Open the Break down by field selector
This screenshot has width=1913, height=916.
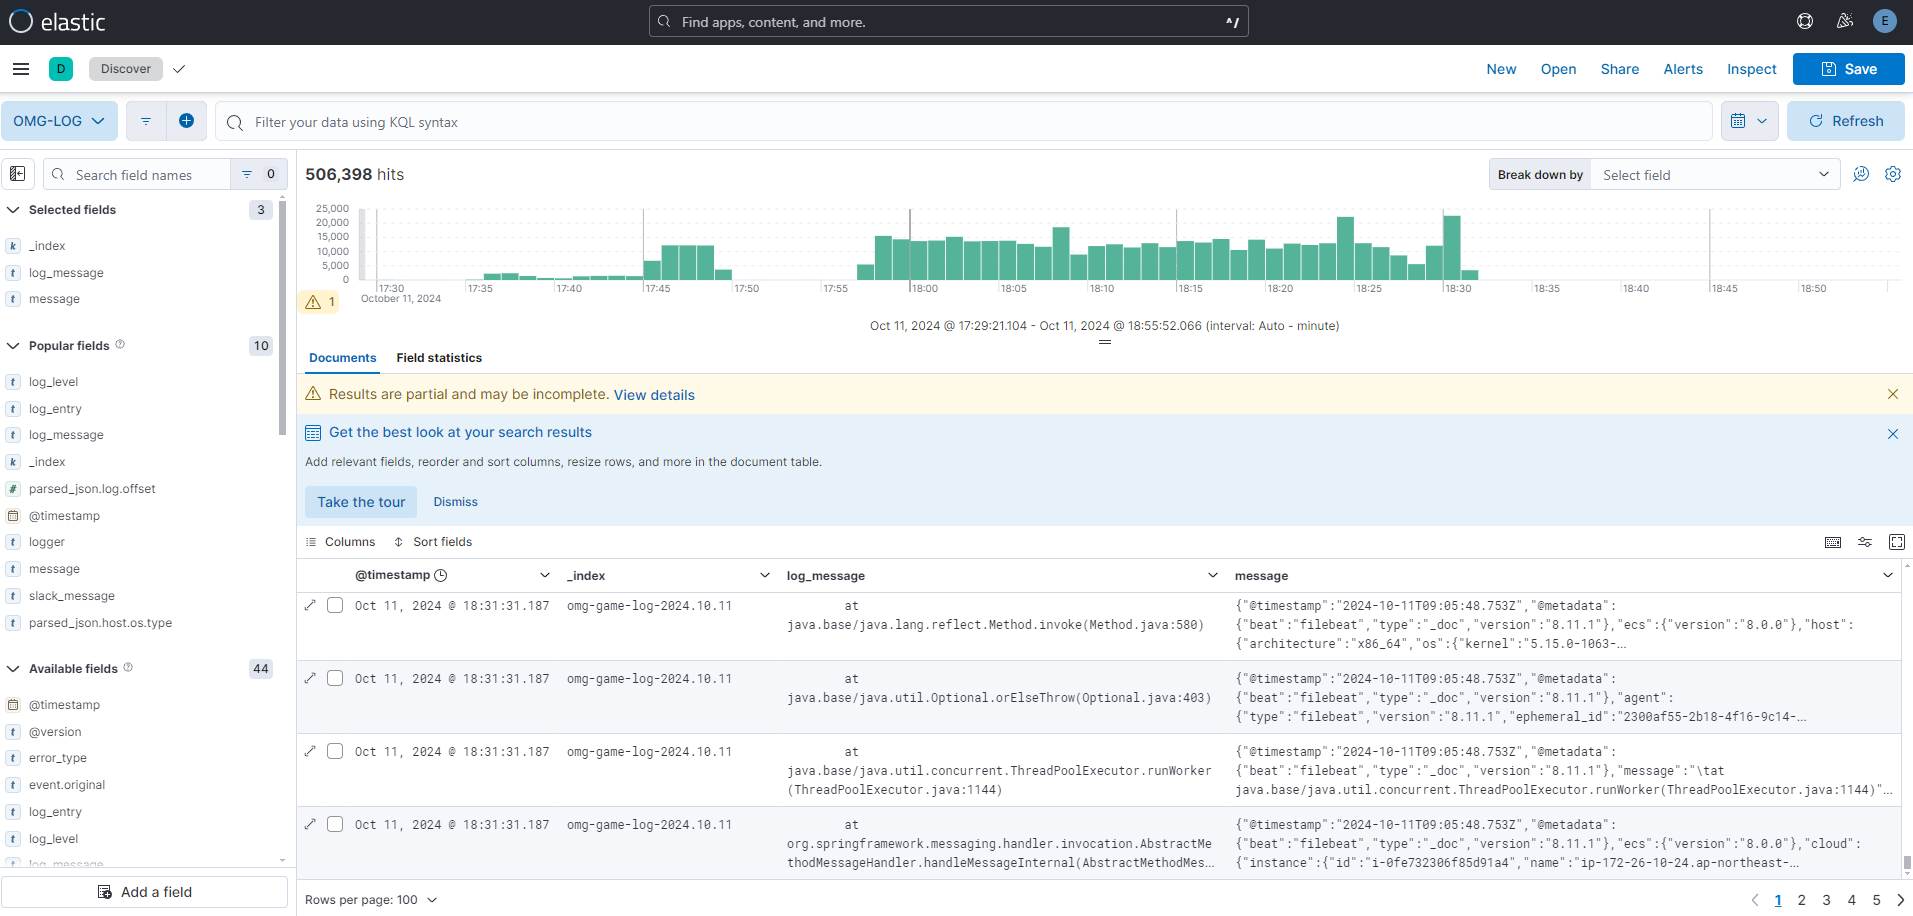(x=1714, y=175)
